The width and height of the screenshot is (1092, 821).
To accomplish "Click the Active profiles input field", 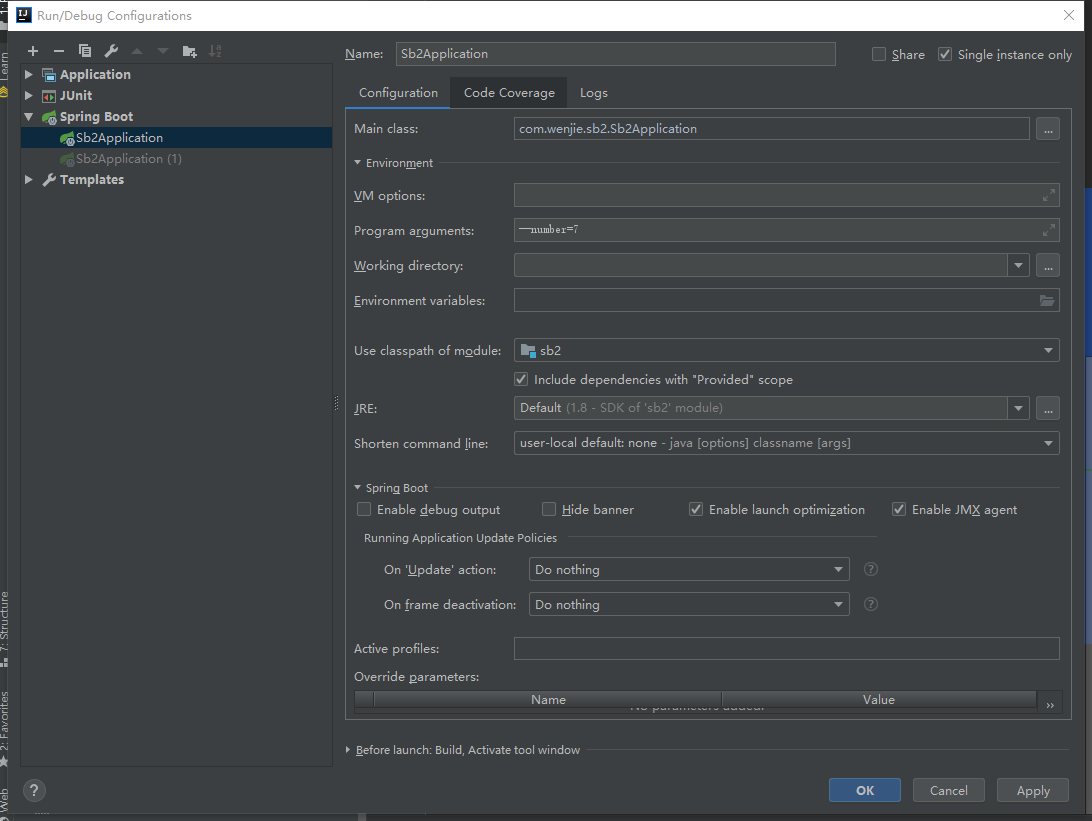I will tap(787, 648).
